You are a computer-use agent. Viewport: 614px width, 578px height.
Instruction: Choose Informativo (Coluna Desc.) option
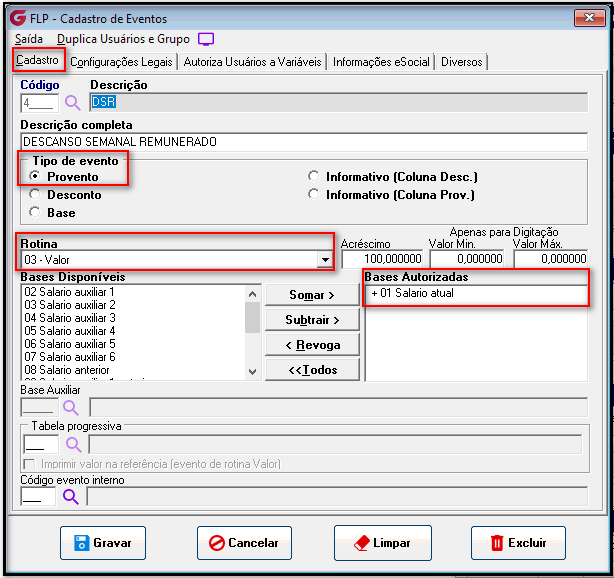313,176
